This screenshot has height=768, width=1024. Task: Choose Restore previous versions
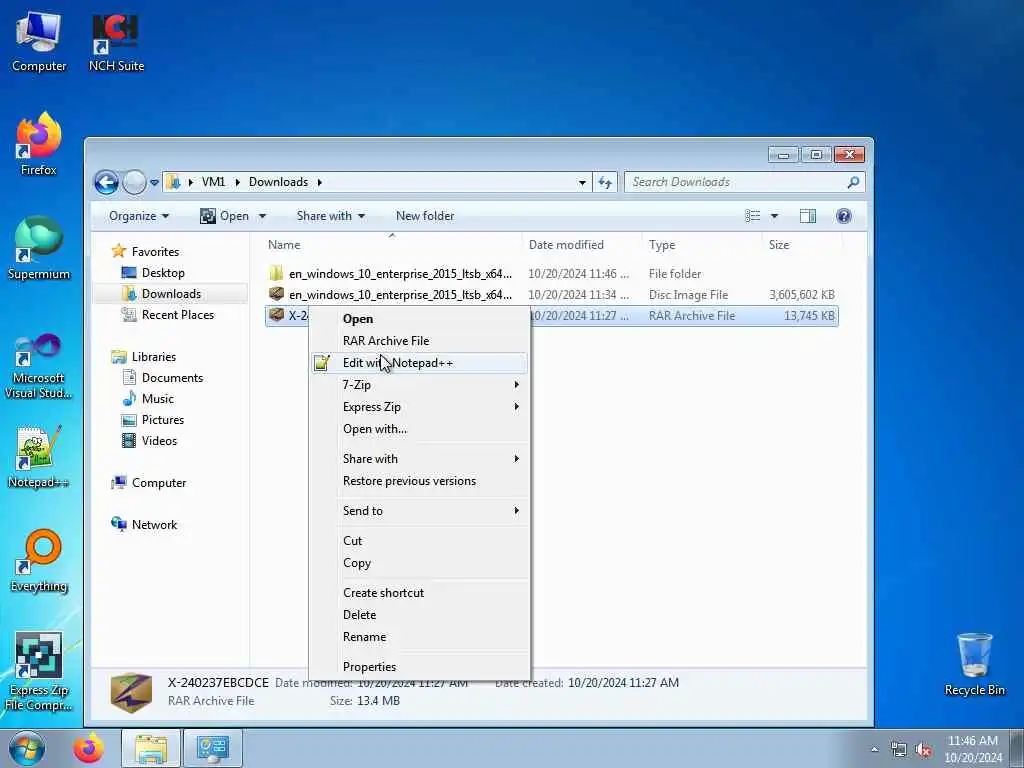pyautogui.click(x=419, y=481)
